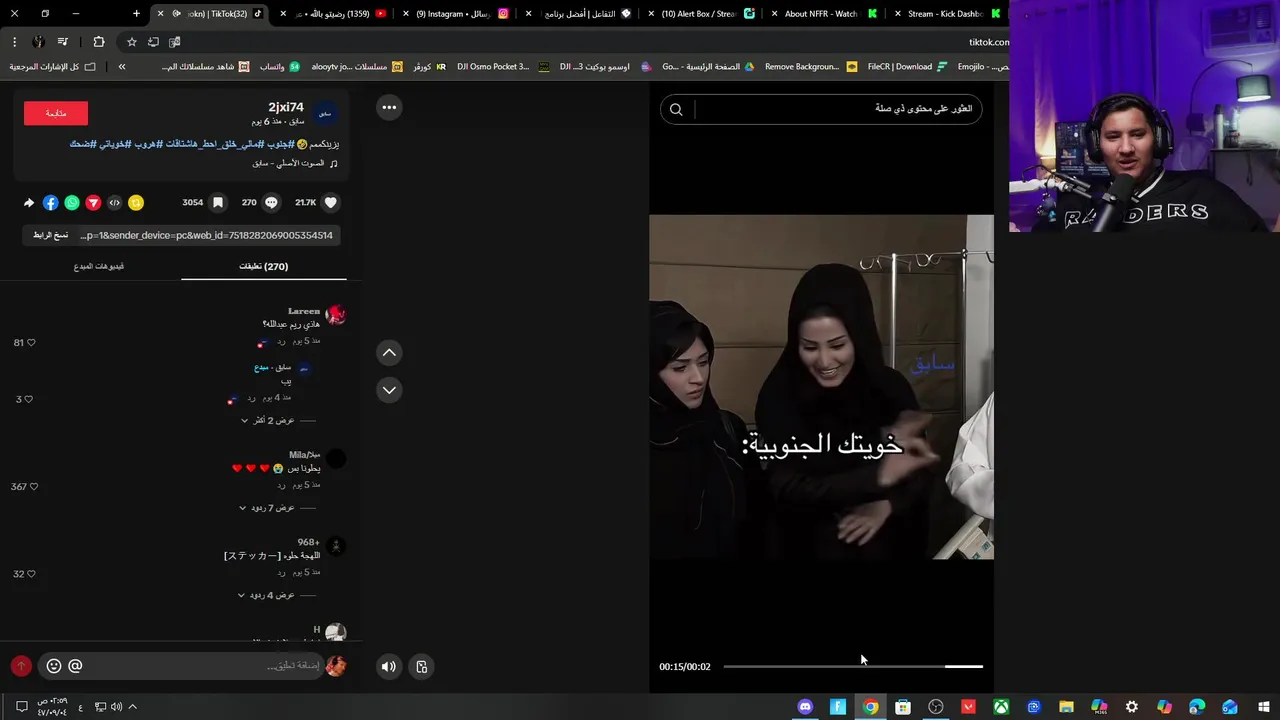Like the comment with 32 likes

coord(31,574)
